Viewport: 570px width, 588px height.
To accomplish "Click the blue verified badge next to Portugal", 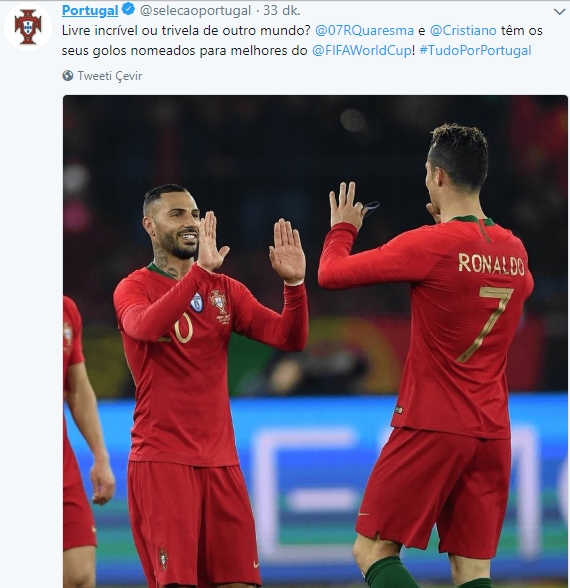I will coord(128,9).
